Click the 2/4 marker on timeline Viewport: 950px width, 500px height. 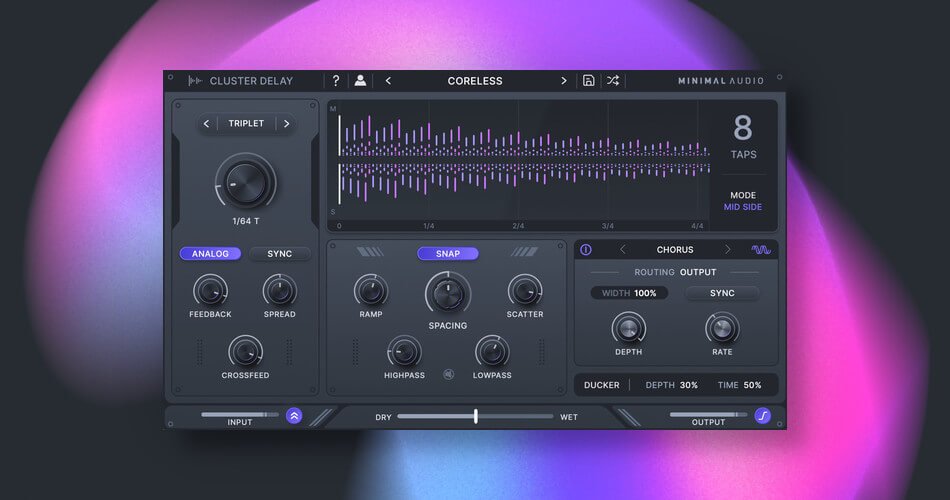point(518,226)
